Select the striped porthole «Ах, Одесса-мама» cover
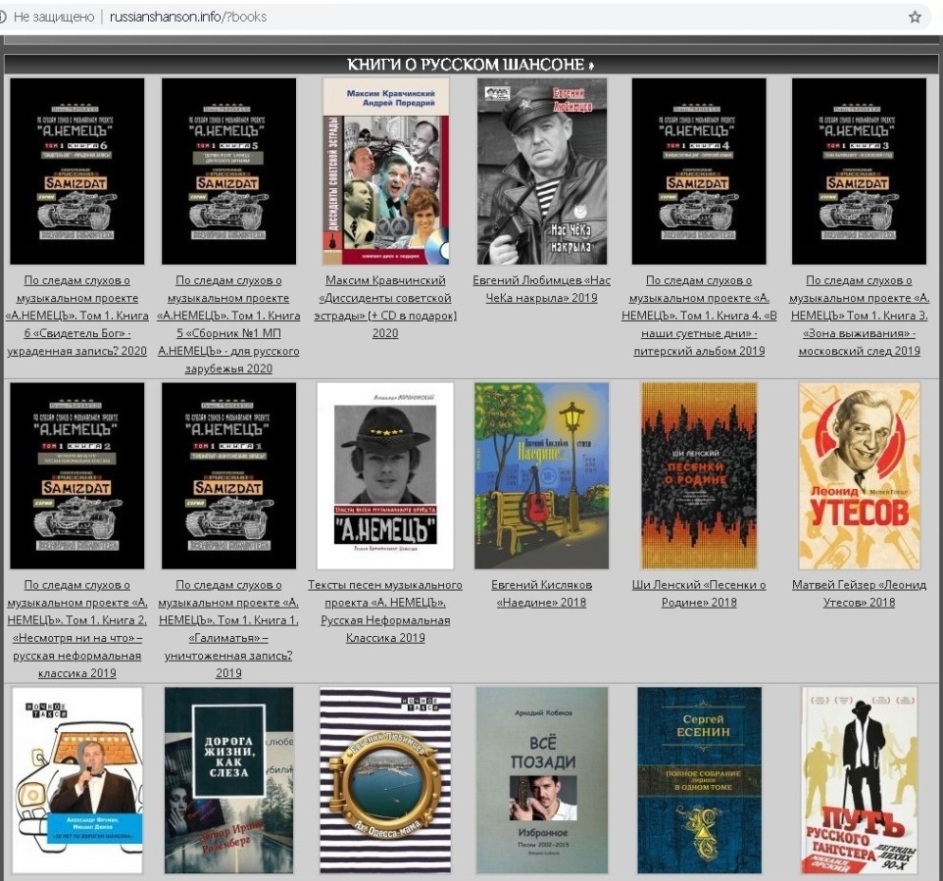The width and height of the screenshot is (943, 881). point(385,781)
